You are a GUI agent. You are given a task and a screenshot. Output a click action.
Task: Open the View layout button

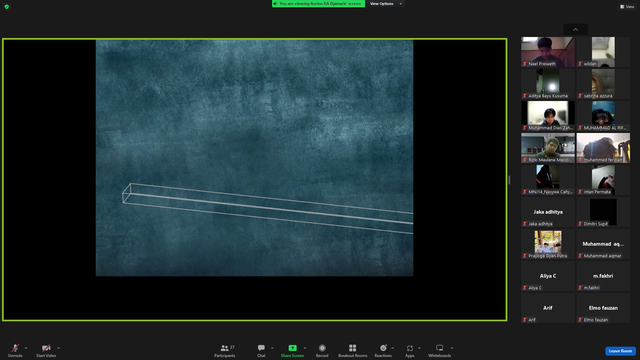(x=627, y=7)
